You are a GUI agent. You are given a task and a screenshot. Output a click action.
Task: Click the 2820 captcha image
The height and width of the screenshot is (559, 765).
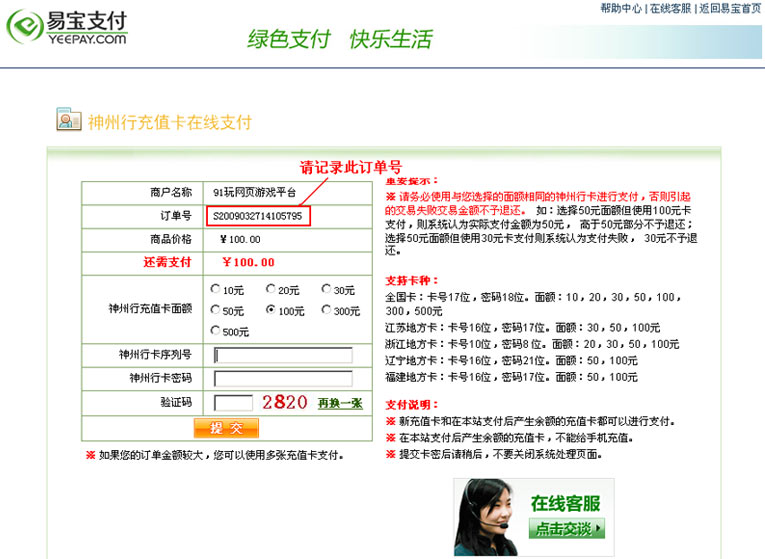click(284, 402)
